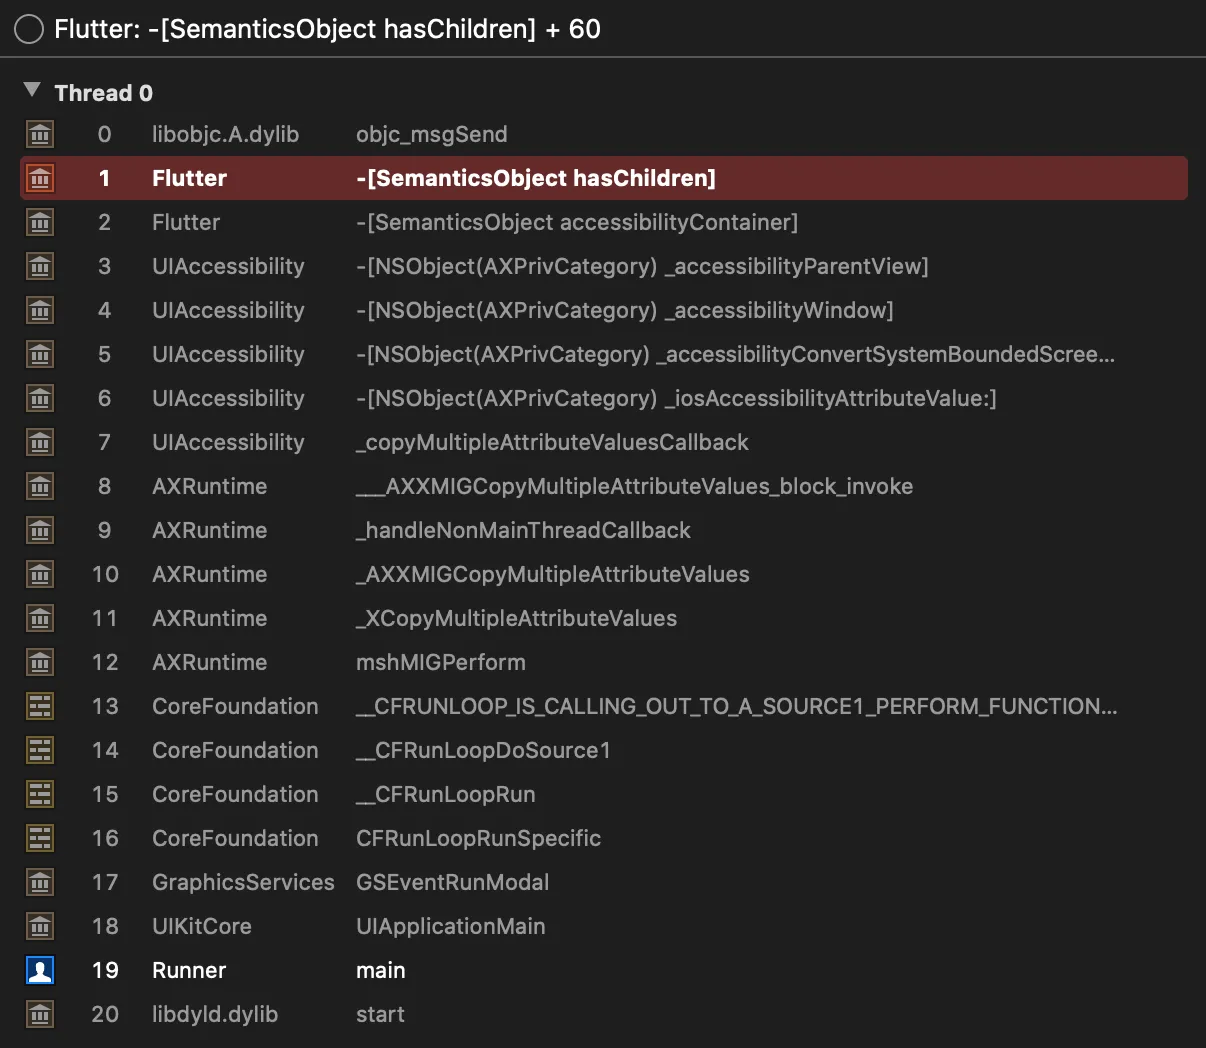Image resolution: width=1206 pixels, height=1048 pixels.
Task: Select -[SemanticsObject accessibilityContainer] function name
Action: point(577,223)
